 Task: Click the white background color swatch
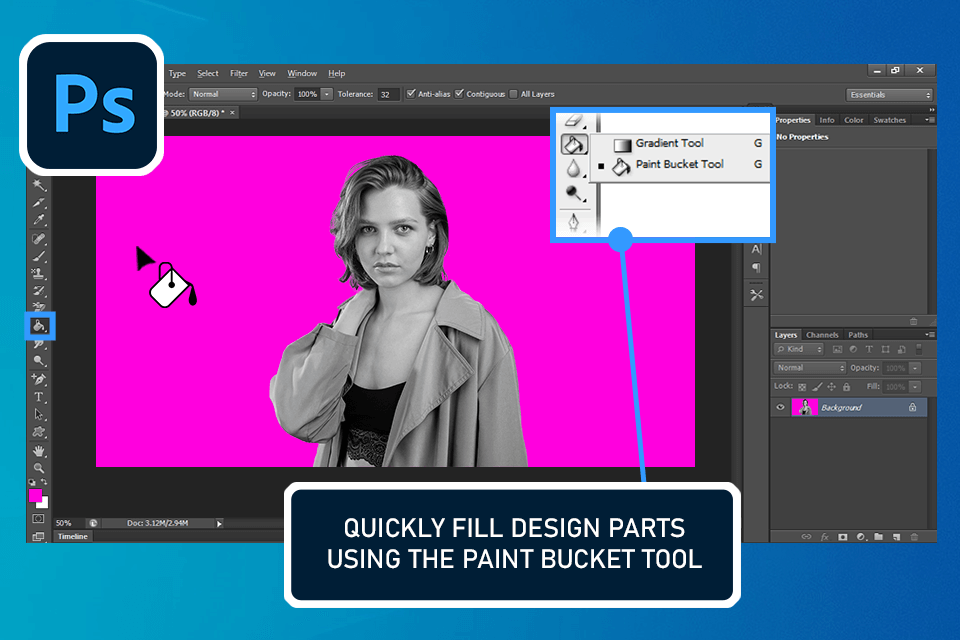click(43, 503)
